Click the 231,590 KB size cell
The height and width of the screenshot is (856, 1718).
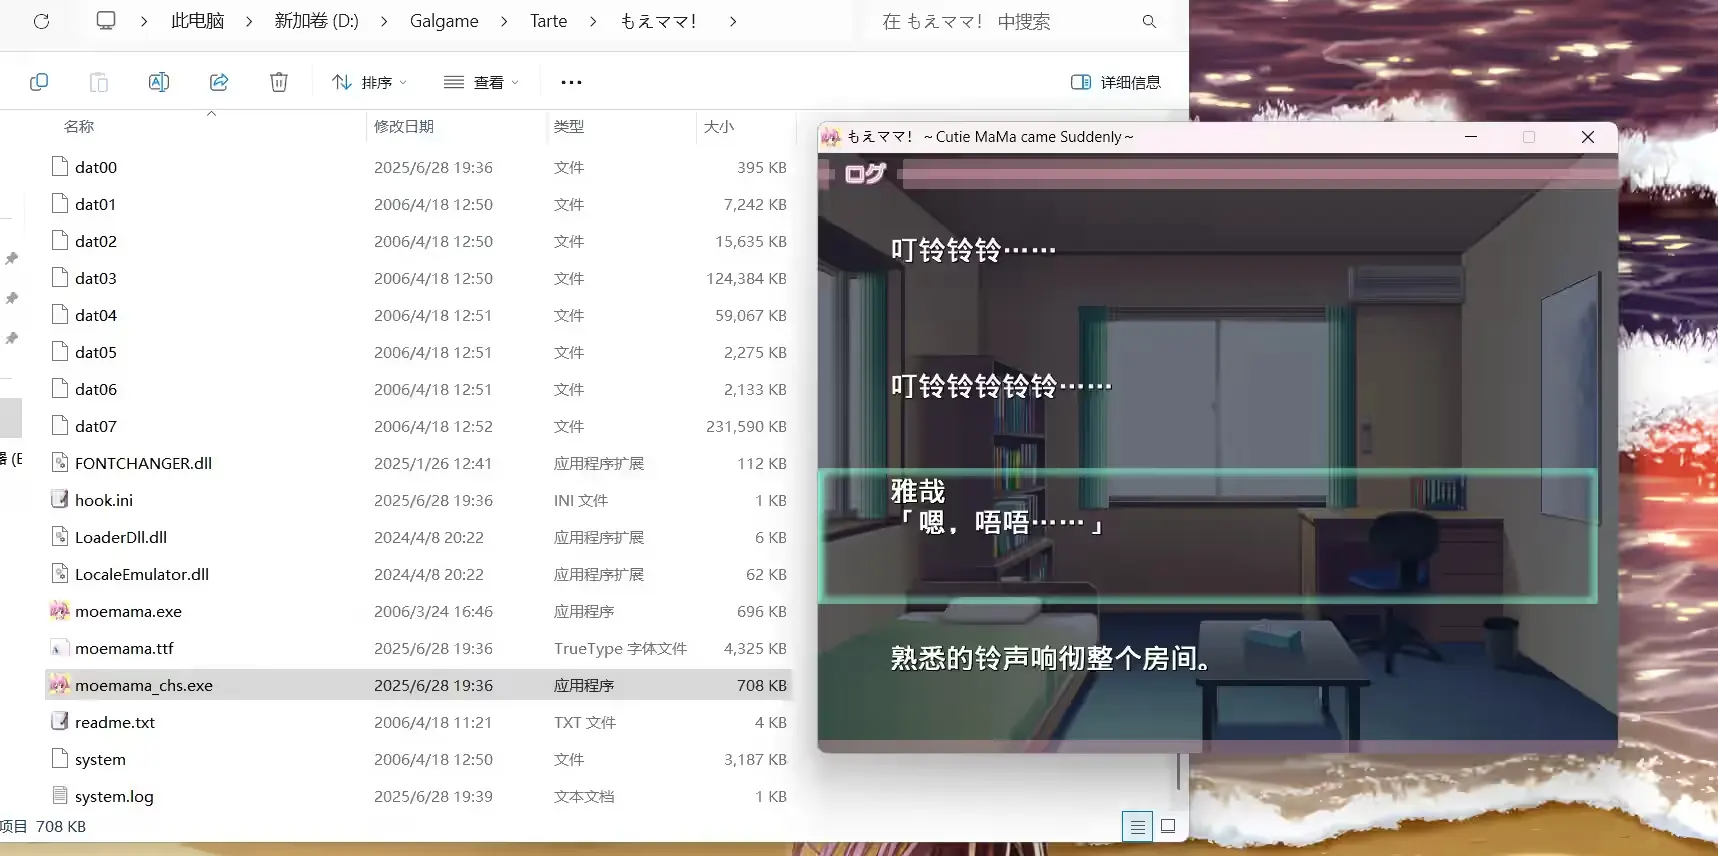[746, 426]
